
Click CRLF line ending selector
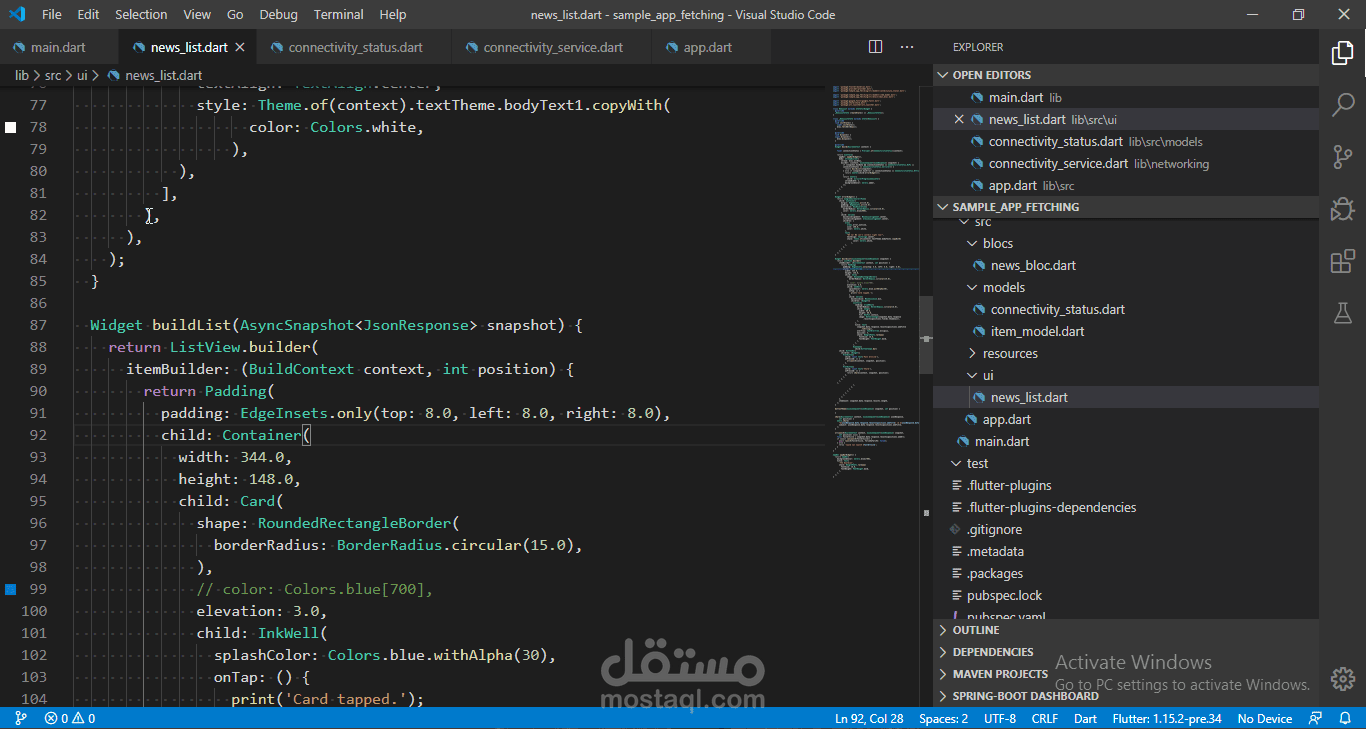pyautogui.click(x=1045, y=718)
